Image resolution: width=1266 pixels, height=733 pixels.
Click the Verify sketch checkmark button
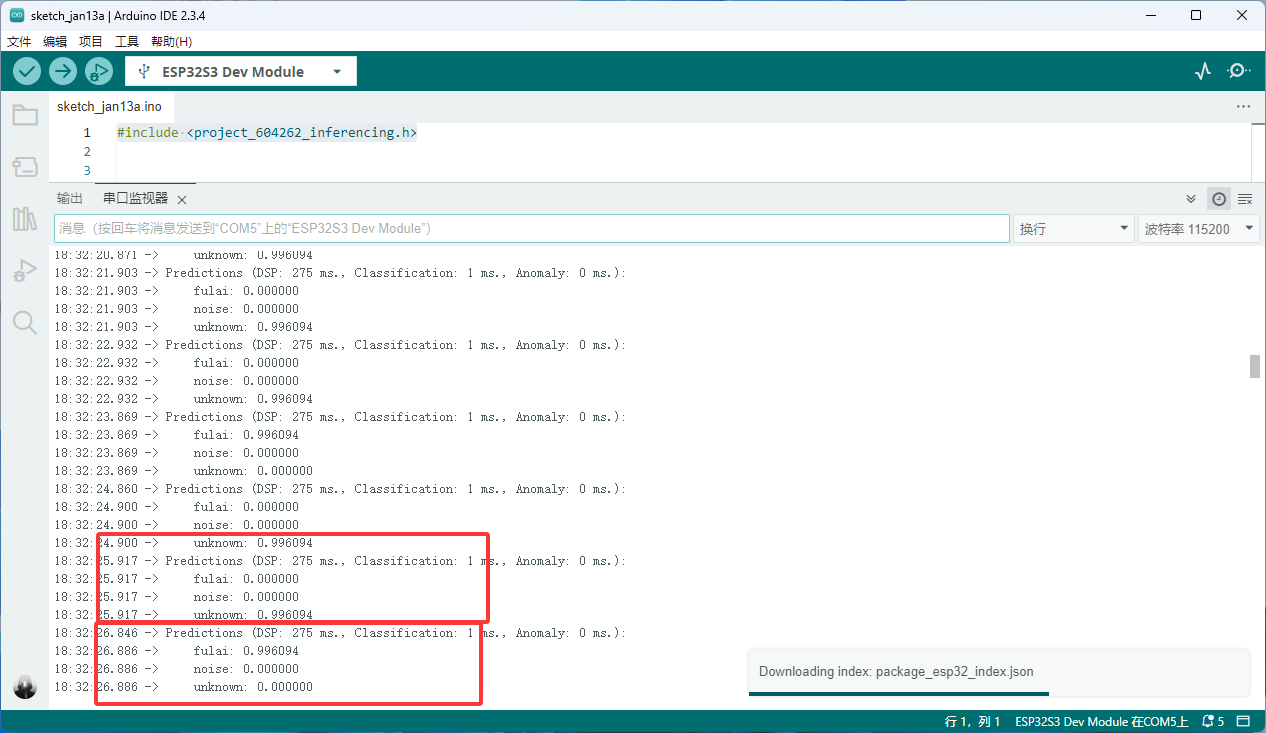coord(27,71)
